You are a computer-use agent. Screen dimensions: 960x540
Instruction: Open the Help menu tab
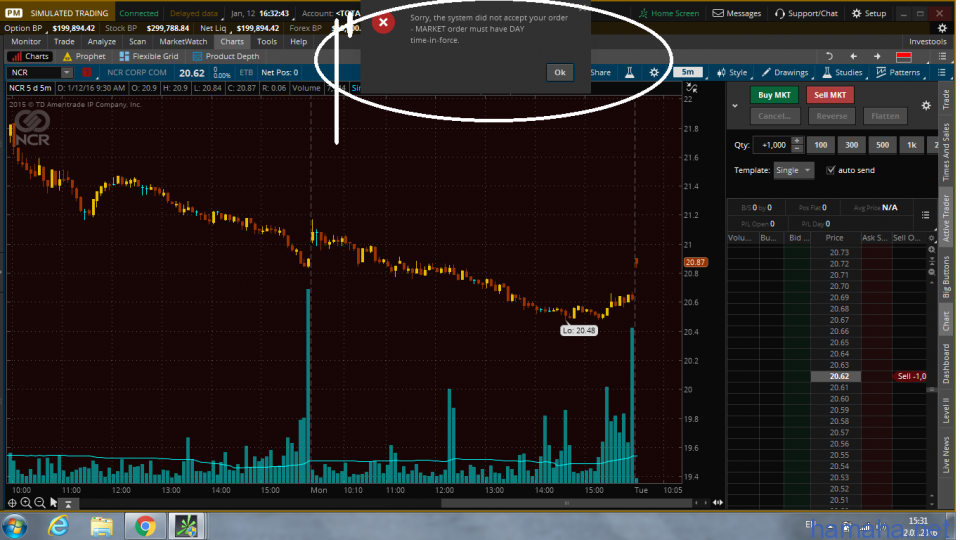pyautogui.click(x=299, y=42)
